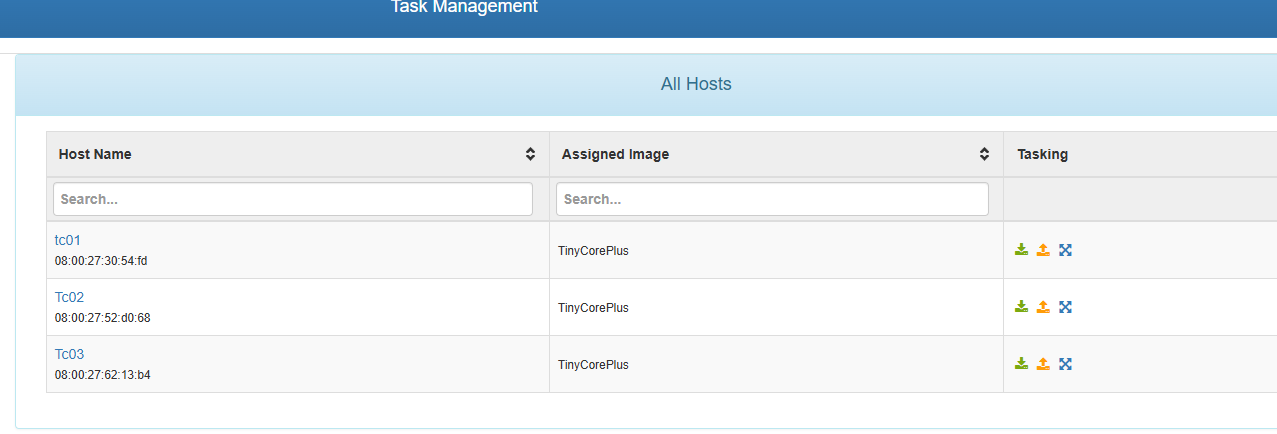Open the tc01 host link
Viewport: 1277px width, 434px height.
67,240
